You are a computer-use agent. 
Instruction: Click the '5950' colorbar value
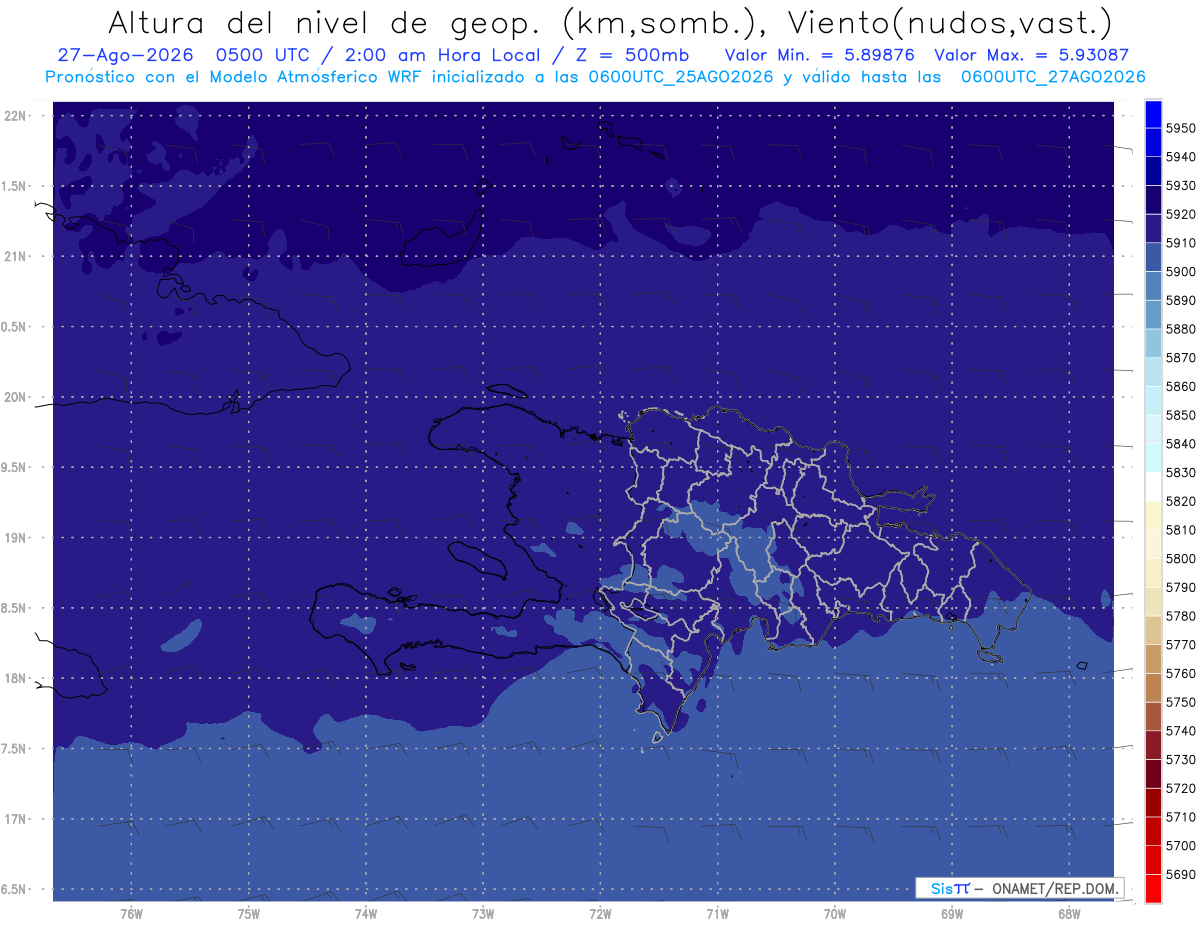[x=1180, y=128]
